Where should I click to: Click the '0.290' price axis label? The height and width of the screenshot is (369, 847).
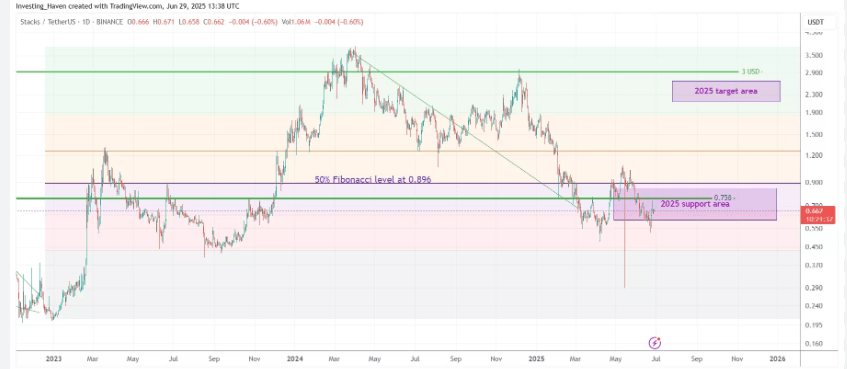tap(814, 287)
